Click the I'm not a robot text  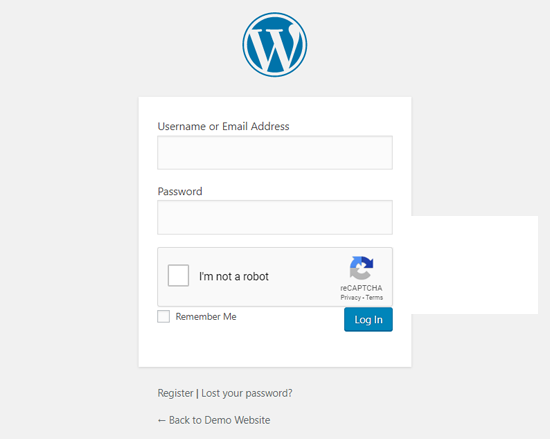234,276
